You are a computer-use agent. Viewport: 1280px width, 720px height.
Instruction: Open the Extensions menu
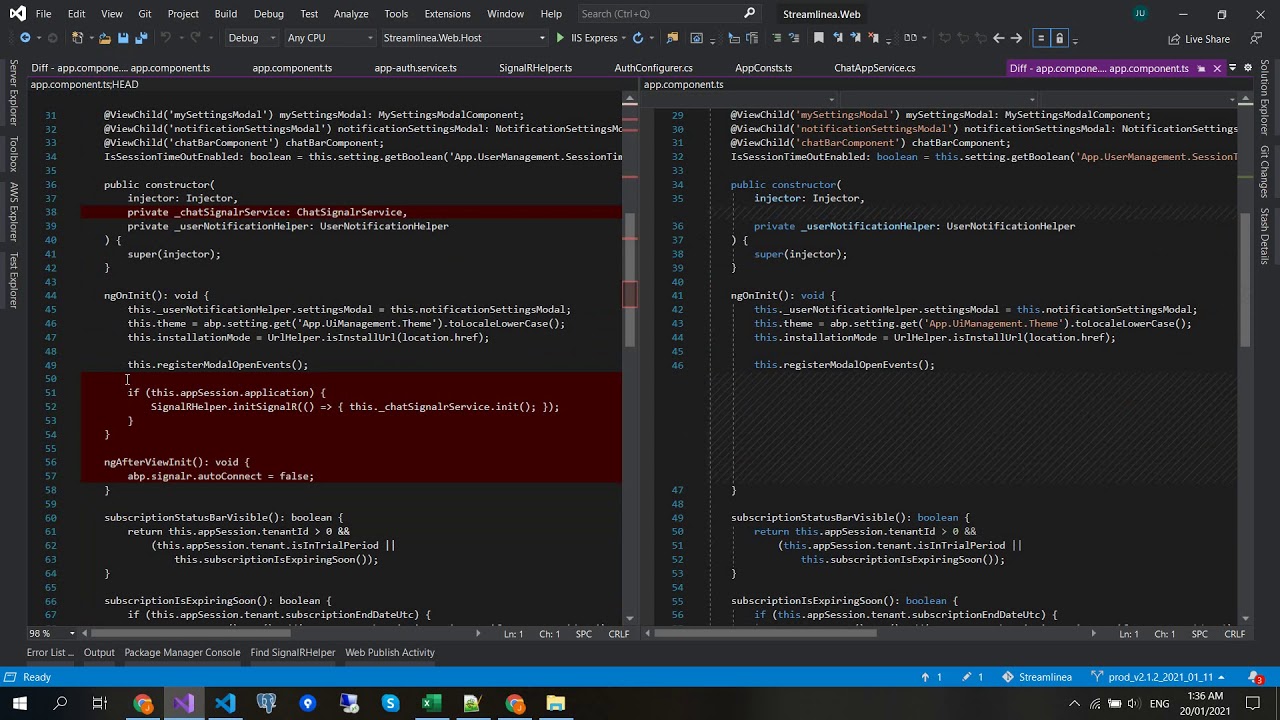tap(447, 13)
